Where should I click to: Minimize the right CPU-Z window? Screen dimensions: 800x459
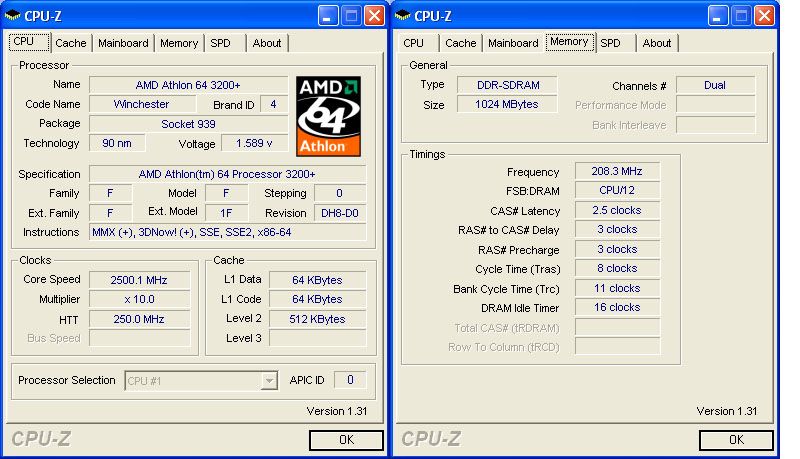pyautogui.click(x=718, y=15)
